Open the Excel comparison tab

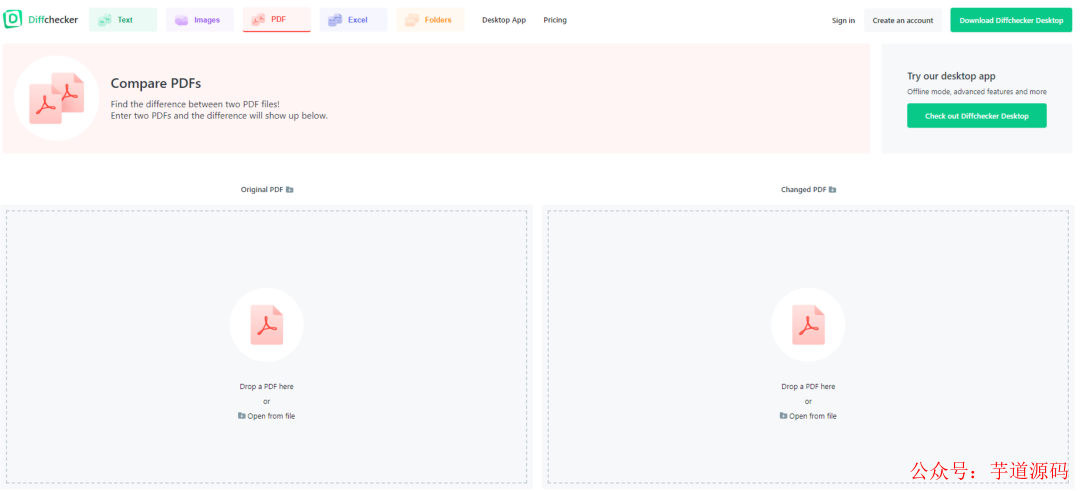click(x=353, y=20)
